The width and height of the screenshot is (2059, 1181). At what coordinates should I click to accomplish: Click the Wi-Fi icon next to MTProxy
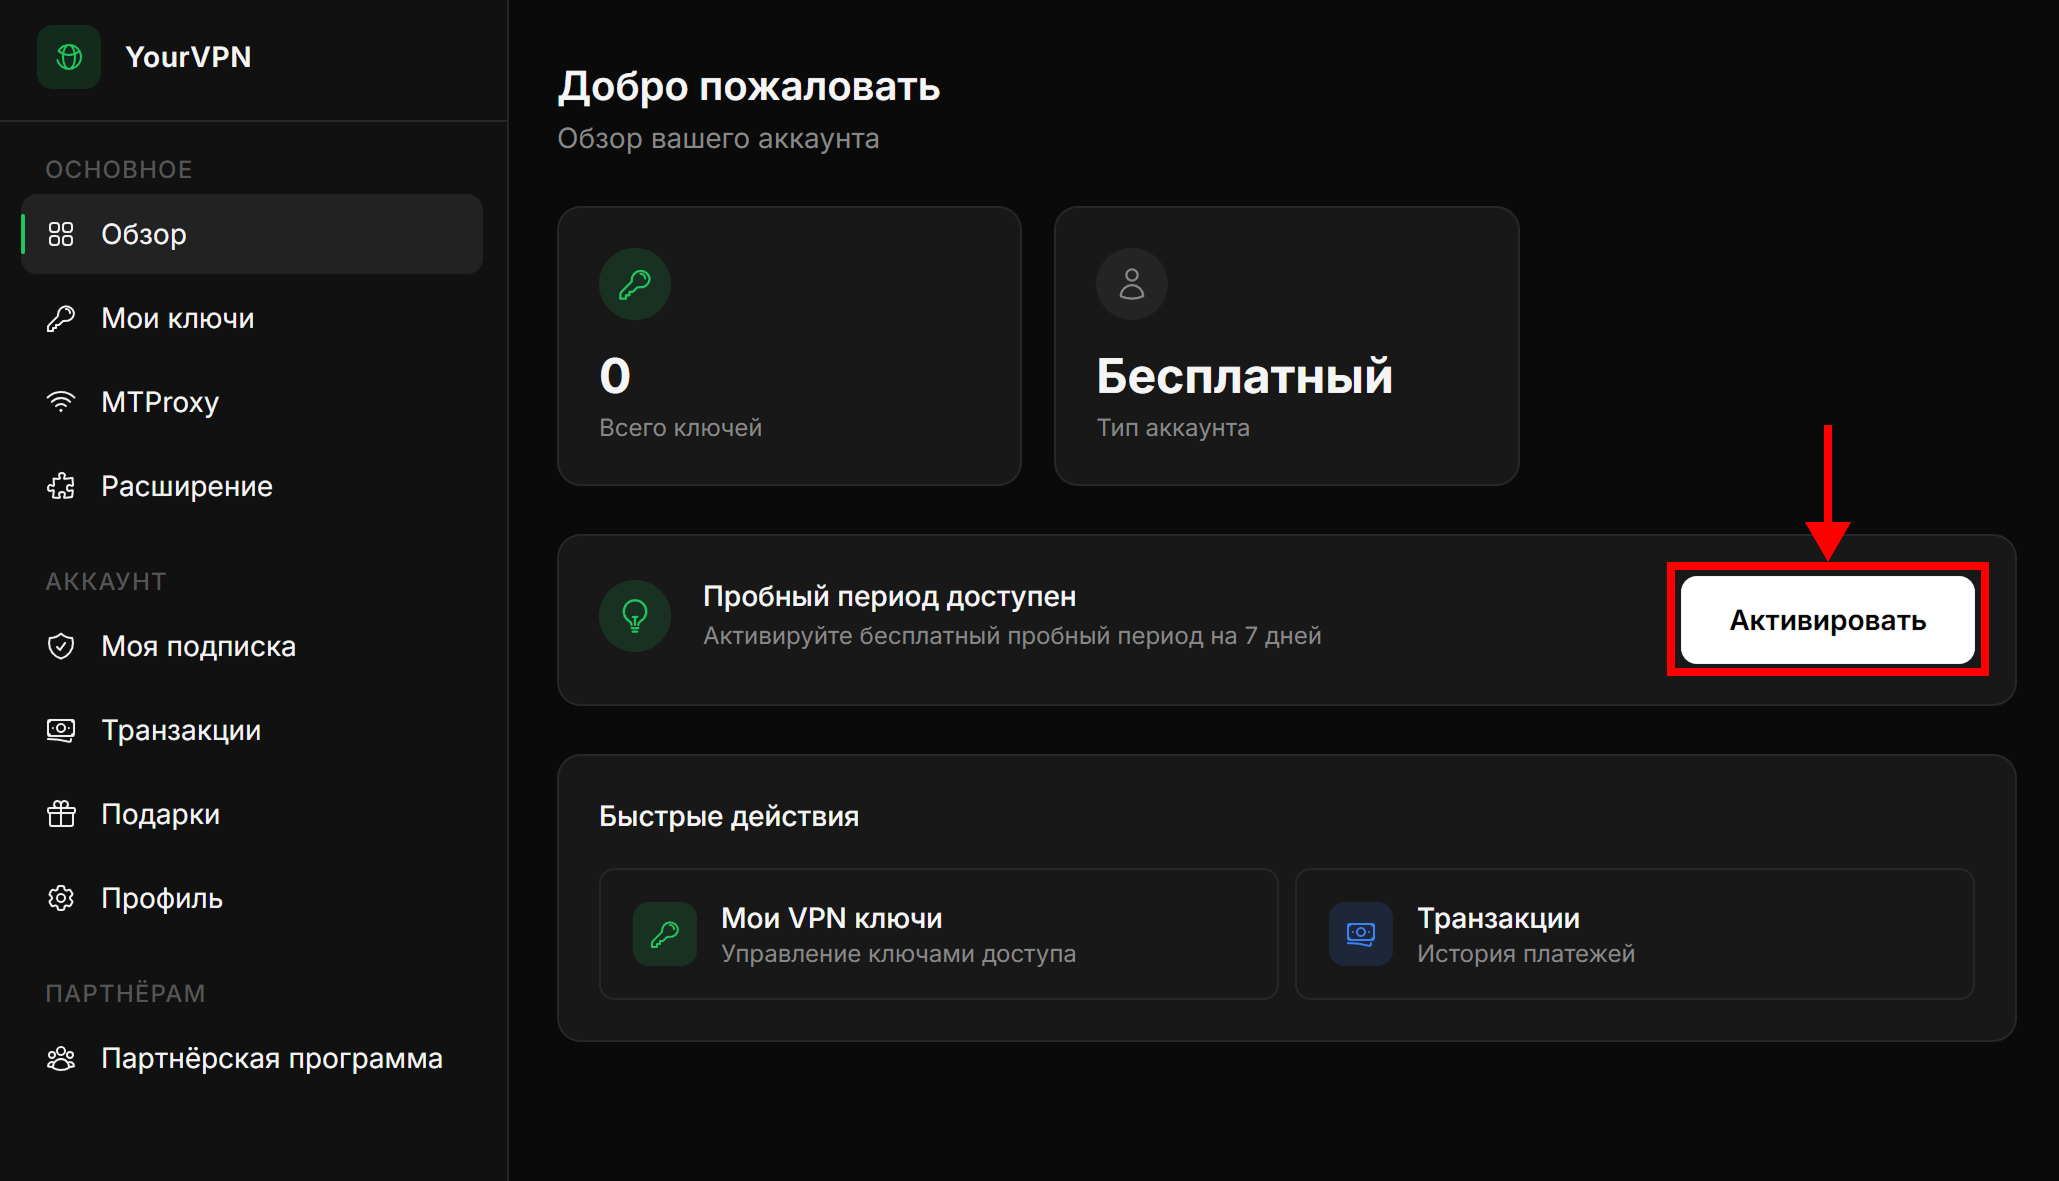coord(61,402)
